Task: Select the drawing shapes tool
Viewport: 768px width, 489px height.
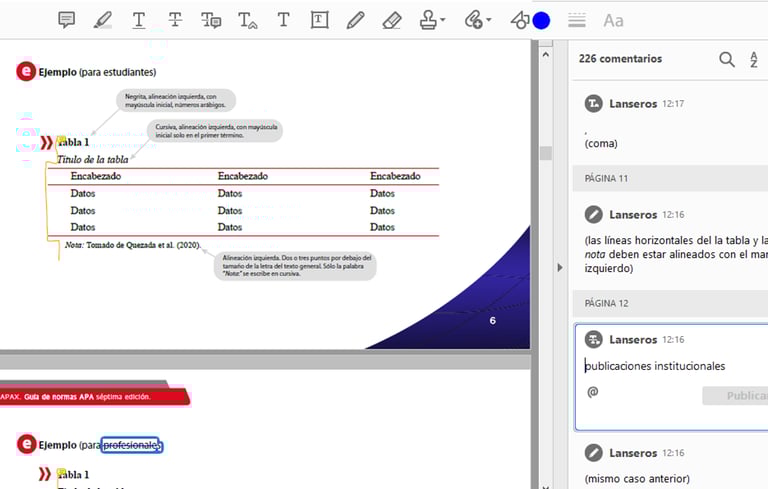Action: pos(520,20)
